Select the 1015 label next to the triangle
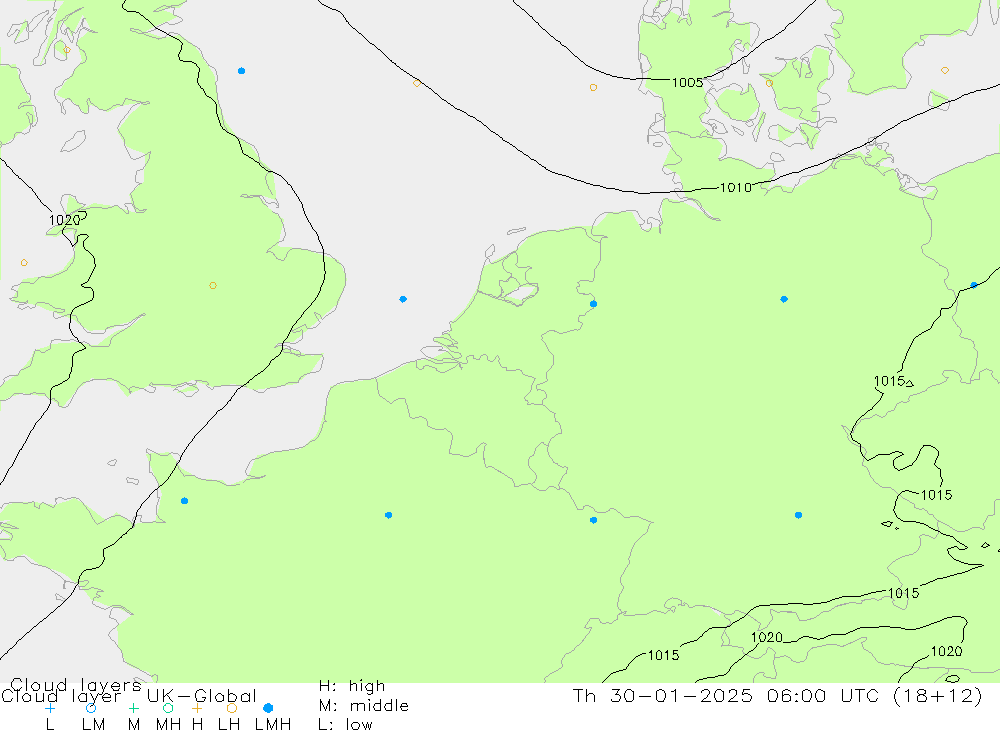This screenshot has width=1000, height=733. (889, 381)
